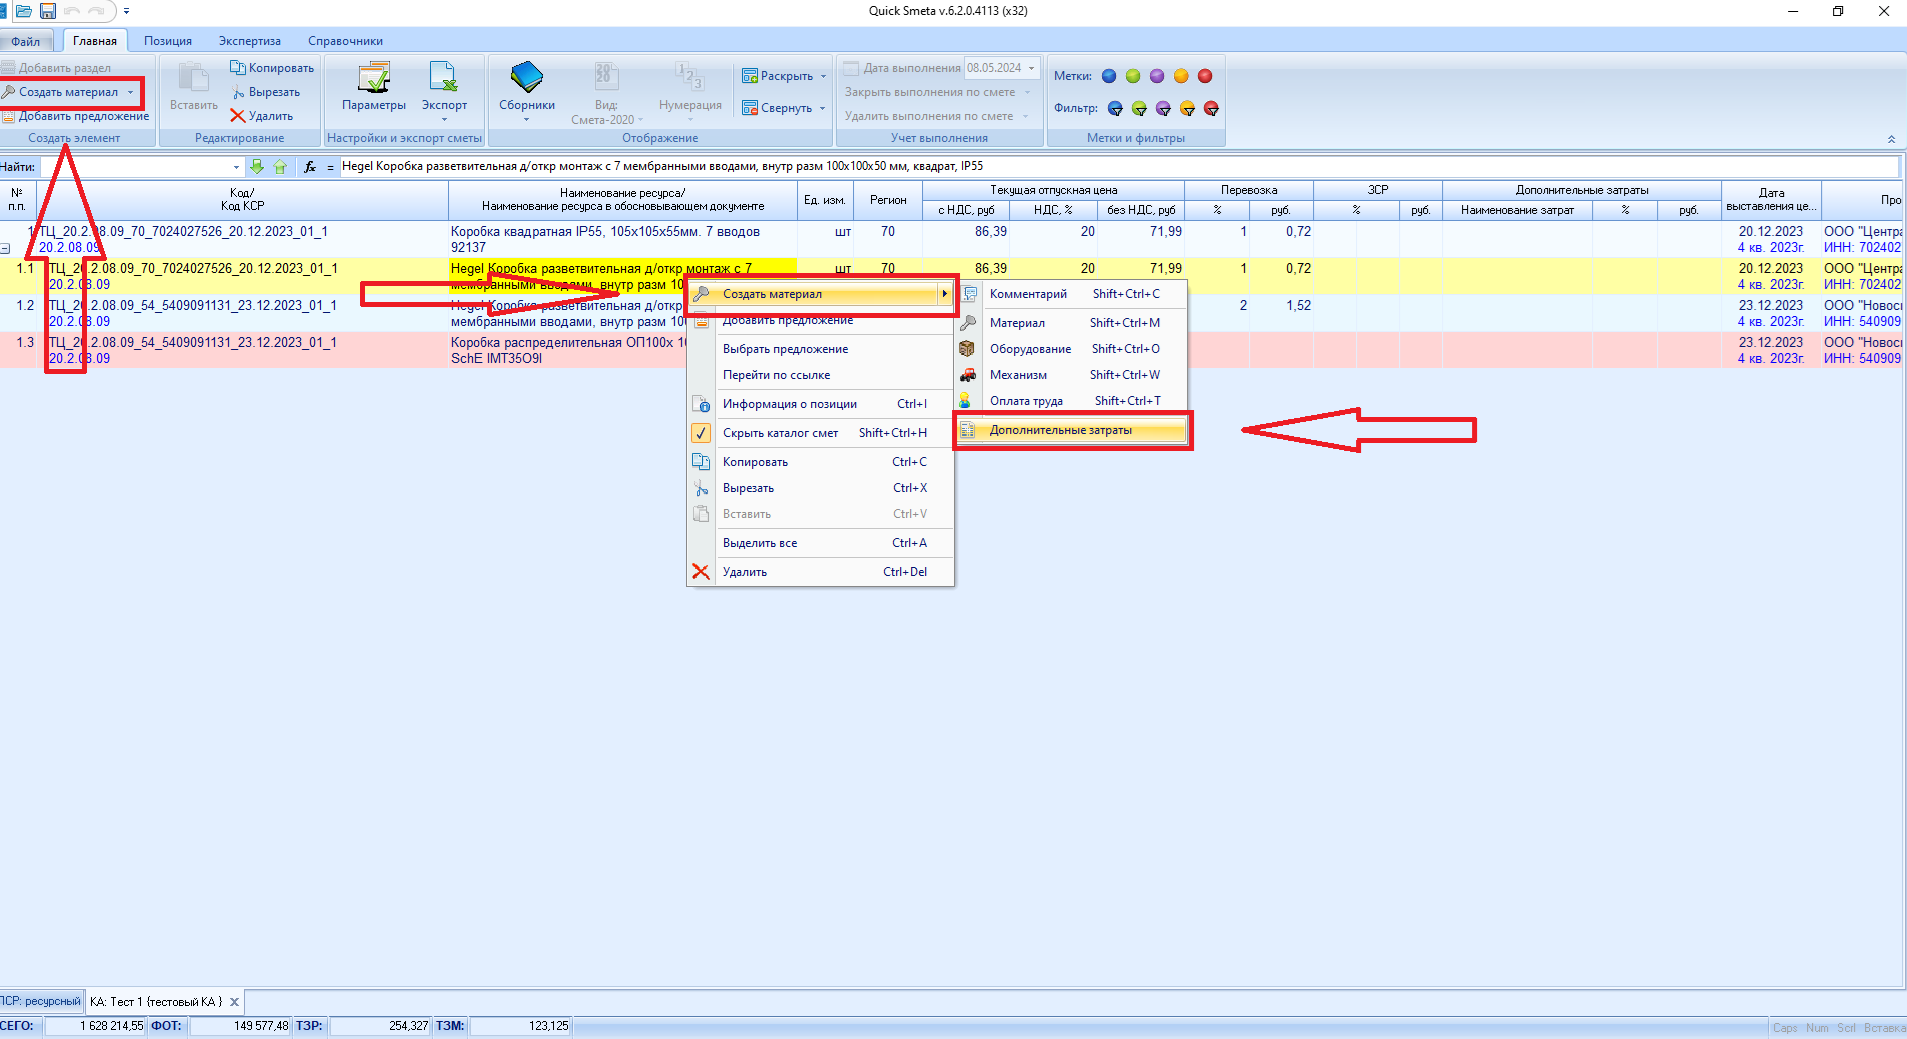
Task: Click Вырезать in the context menu
Action: (820, 488)
